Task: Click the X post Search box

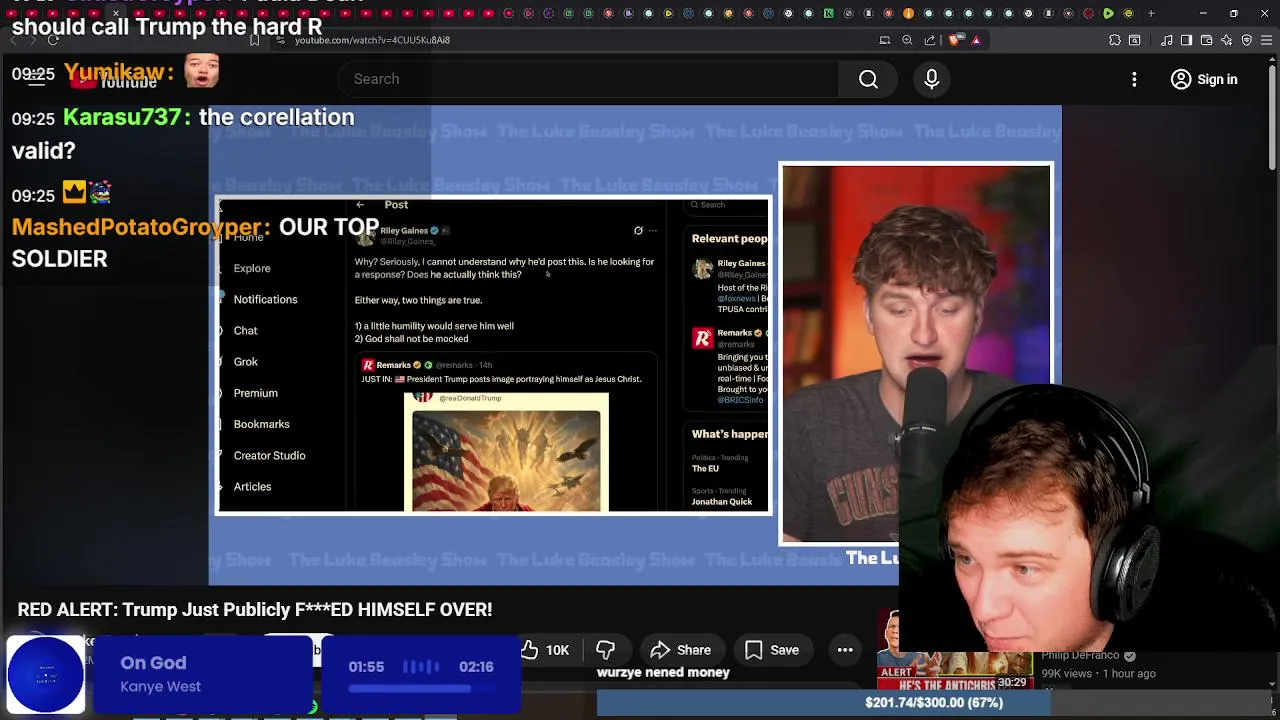Action: click(727, 205)
